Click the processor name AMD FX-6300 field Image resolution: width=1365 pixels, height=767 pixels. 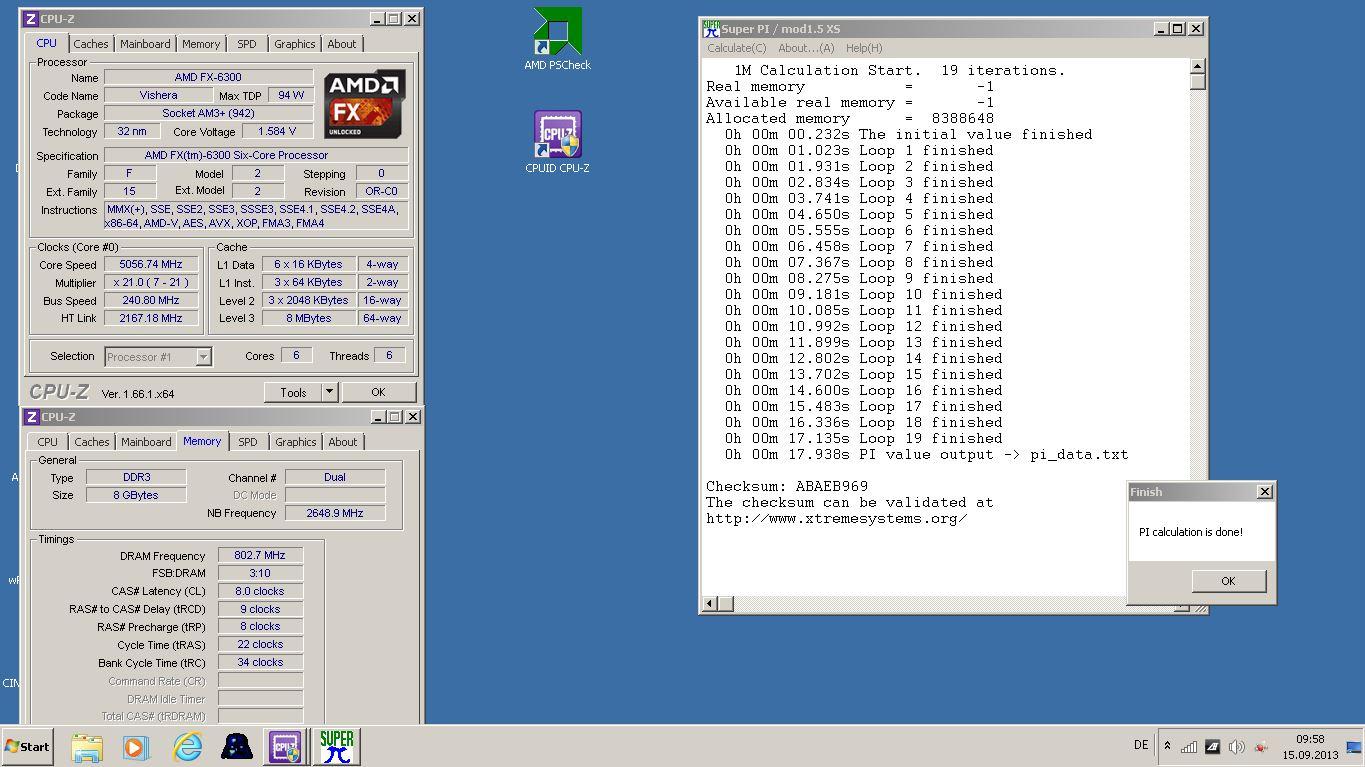[208, 77]
